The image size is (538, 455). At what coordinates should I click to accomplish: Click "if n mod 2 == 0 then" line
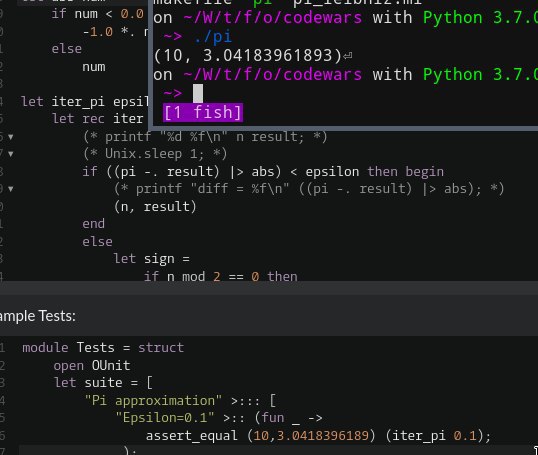(221, 276)
